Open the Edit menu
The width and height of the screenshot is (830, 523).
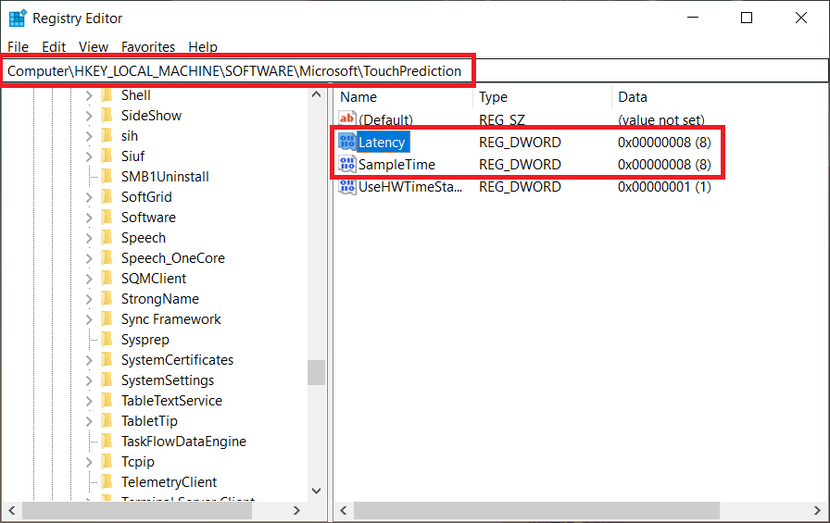[x=53, y=47]
